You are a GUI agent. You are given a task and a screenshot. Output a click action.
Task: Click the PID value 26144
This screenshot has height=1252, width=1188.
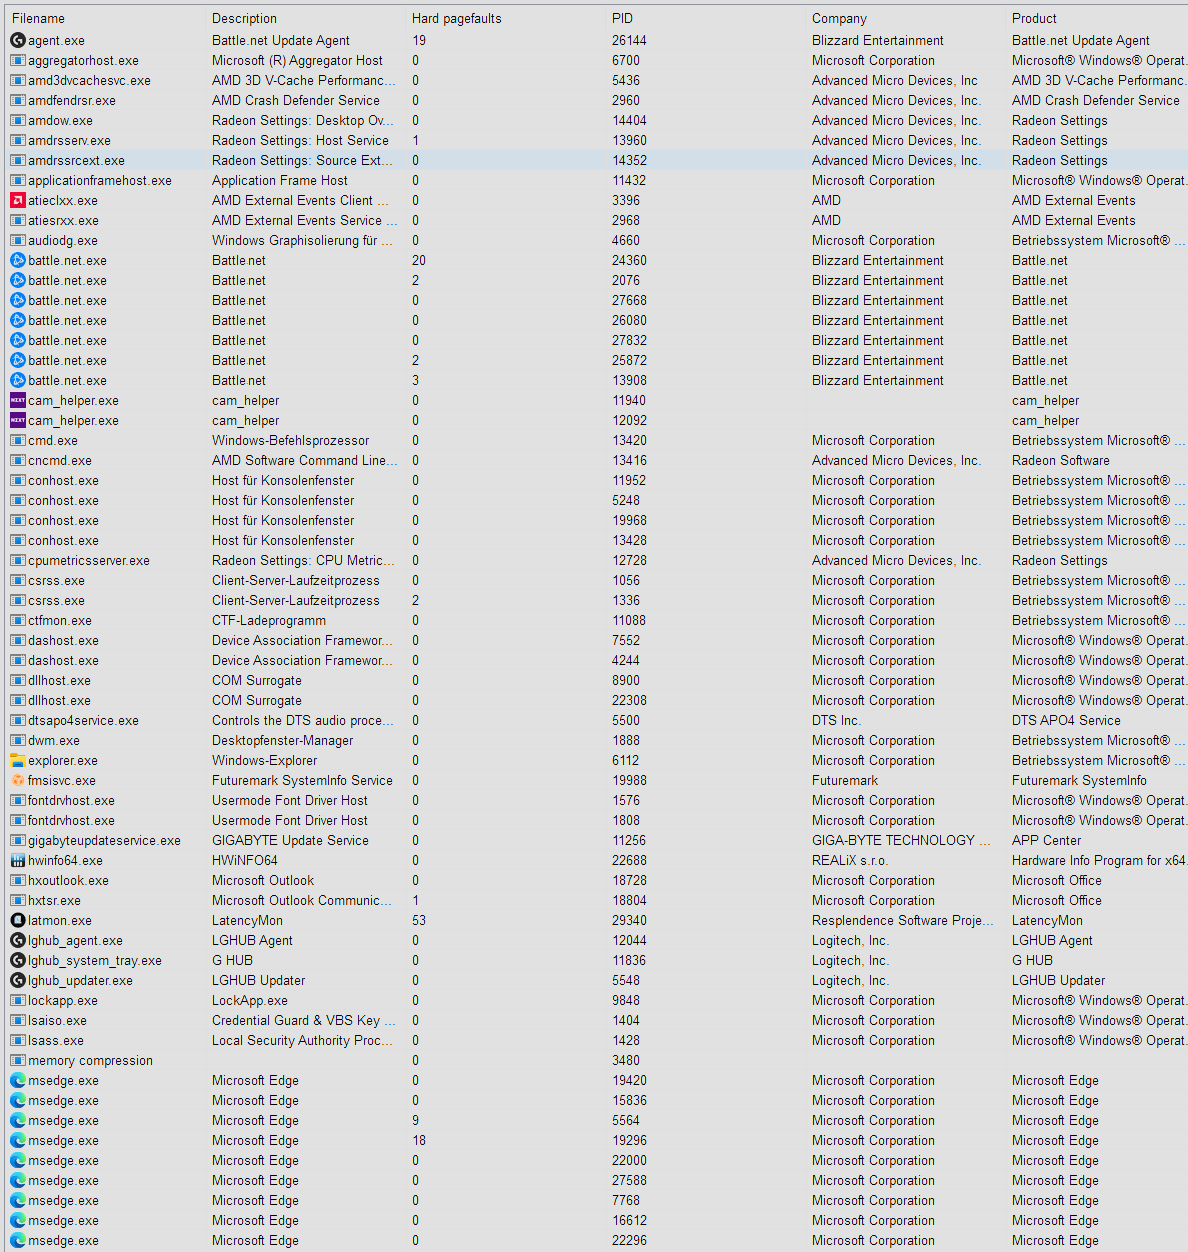tap(629, 41)
